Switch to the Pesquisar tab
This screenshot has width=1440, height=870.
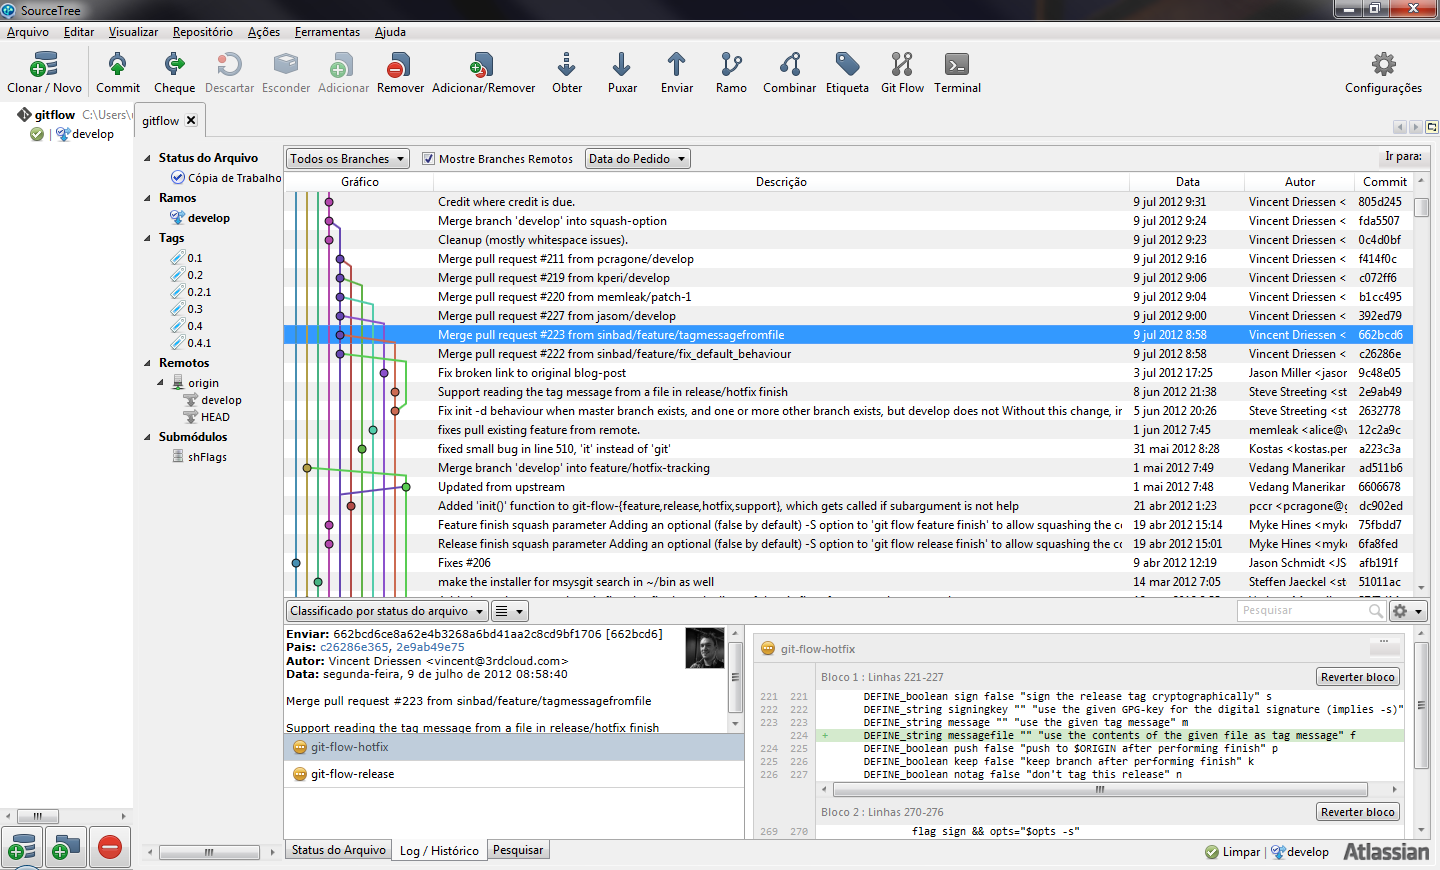518,850
